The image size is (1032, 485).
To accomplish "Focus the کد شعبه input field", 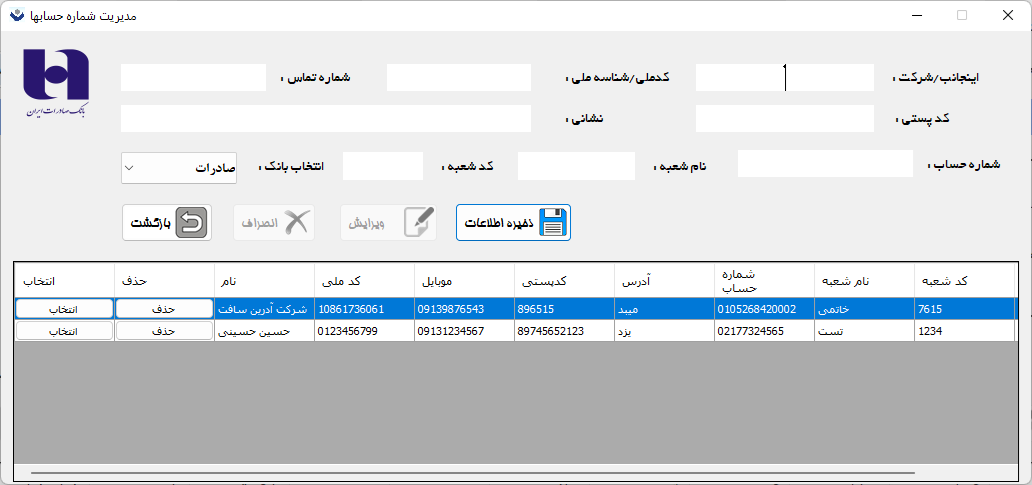I will (383, 166).
